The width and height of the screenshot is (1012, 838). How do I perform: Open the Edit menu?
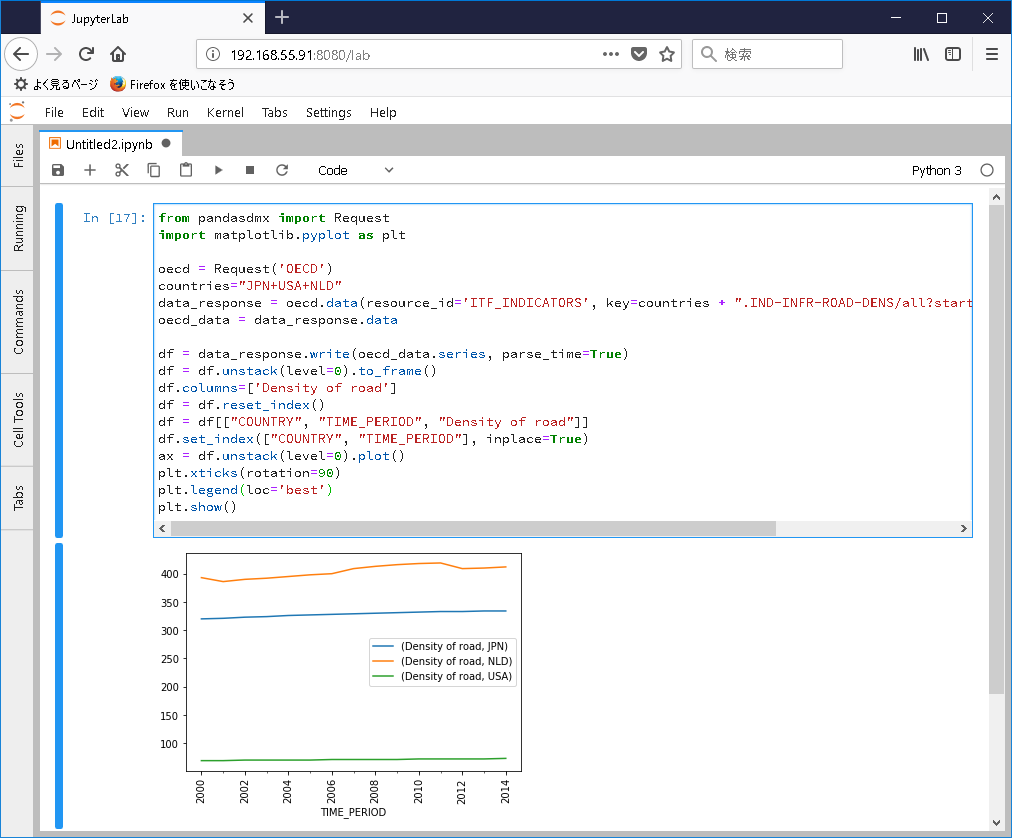[x=93, y=112]
